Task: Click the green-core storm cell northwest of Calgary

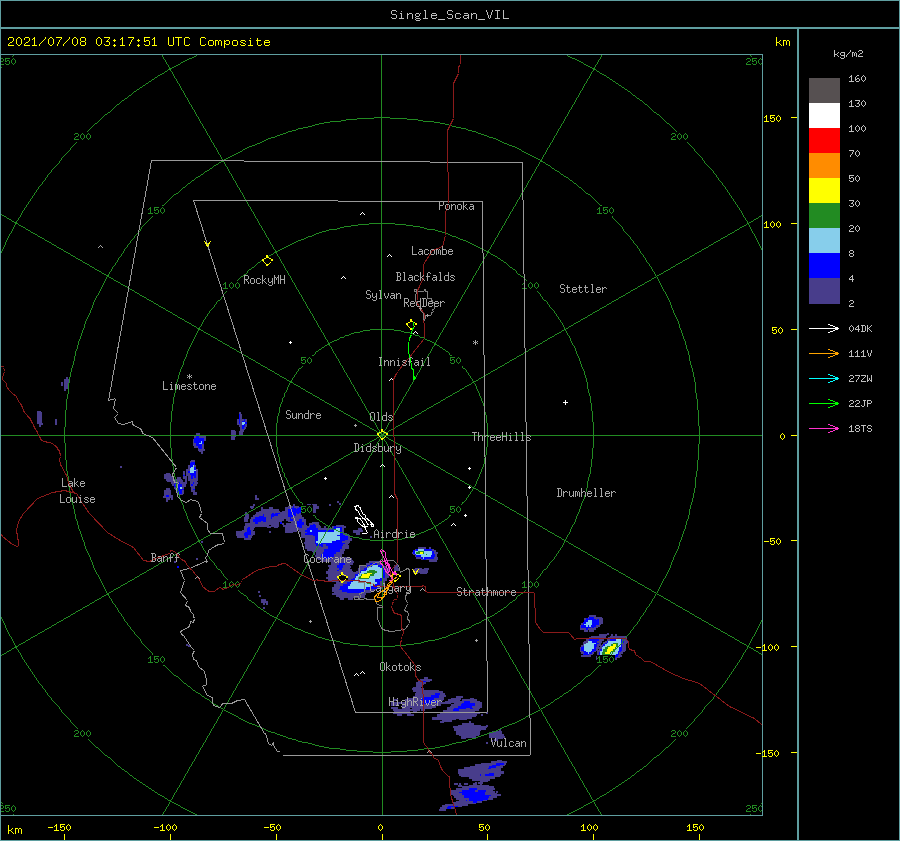Action: [367, 573]
